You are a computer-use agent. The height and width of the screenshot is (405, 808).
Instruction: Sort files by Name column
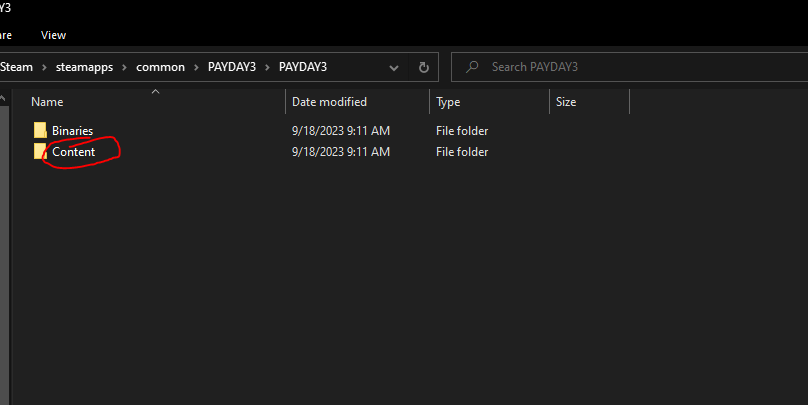[47, 102]
